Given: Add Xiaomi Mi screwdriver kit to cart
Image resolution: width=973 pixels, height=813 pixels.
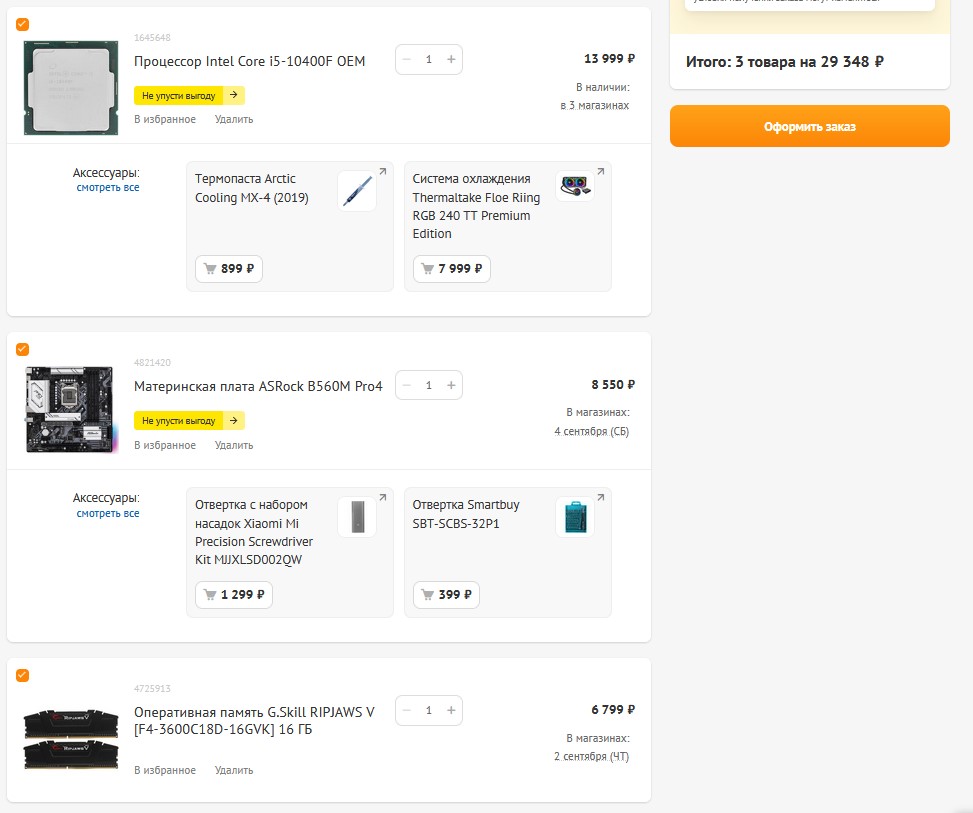Looking at the screenshot, I should [x=234, y=594].
